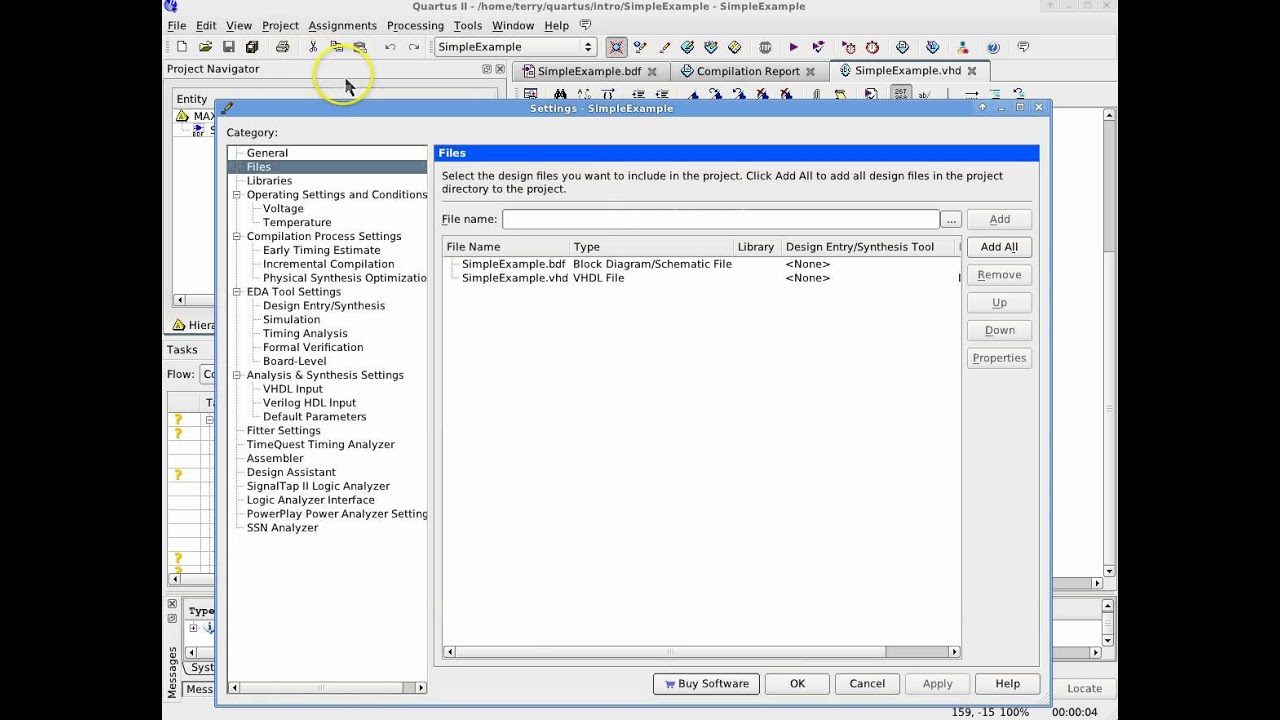1280x720 pixels.
Task: Click the Print toolbar icon
Action: [x=282, y=47]
